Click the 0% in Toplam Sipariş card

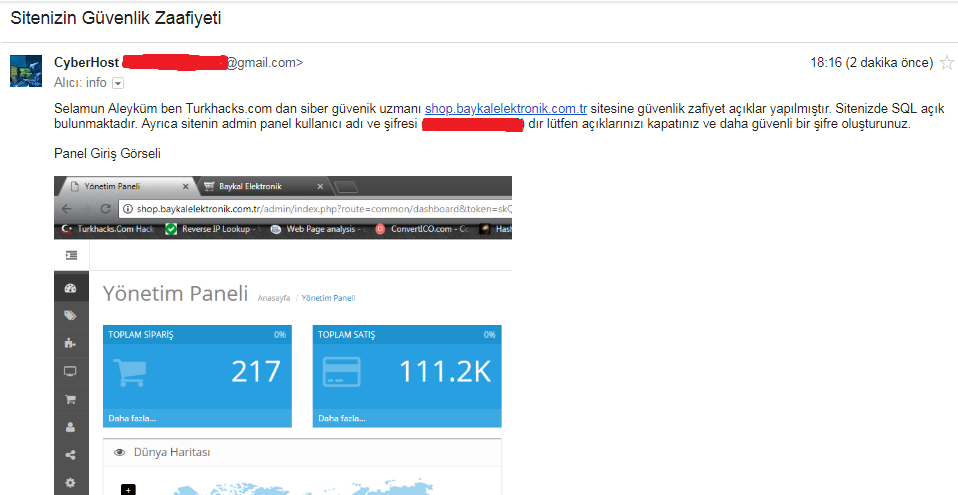280,335
